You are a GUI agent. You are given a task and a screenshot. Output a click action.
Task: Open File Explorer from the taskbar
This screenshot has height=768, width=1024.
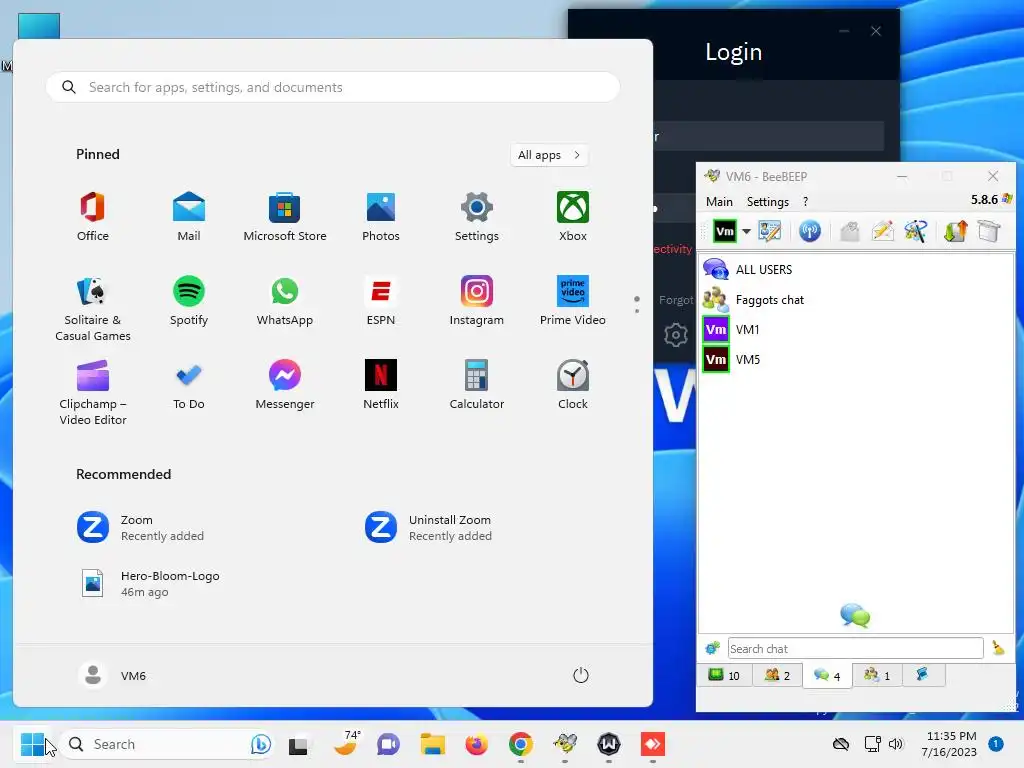pos(432,744)
